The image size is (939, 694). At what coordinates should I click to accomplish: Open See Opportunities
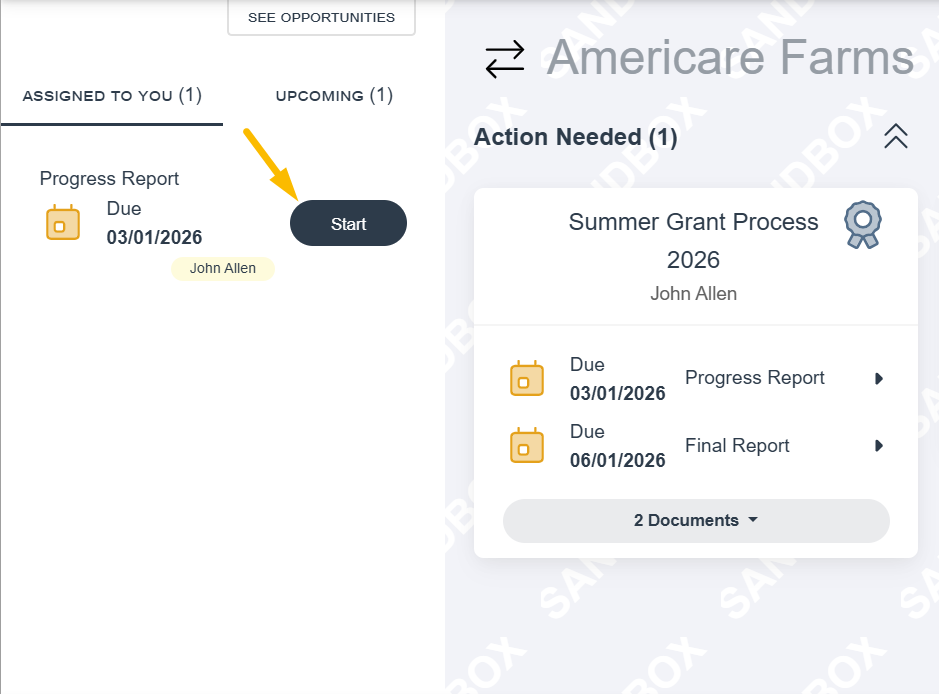tap(322, 17)
